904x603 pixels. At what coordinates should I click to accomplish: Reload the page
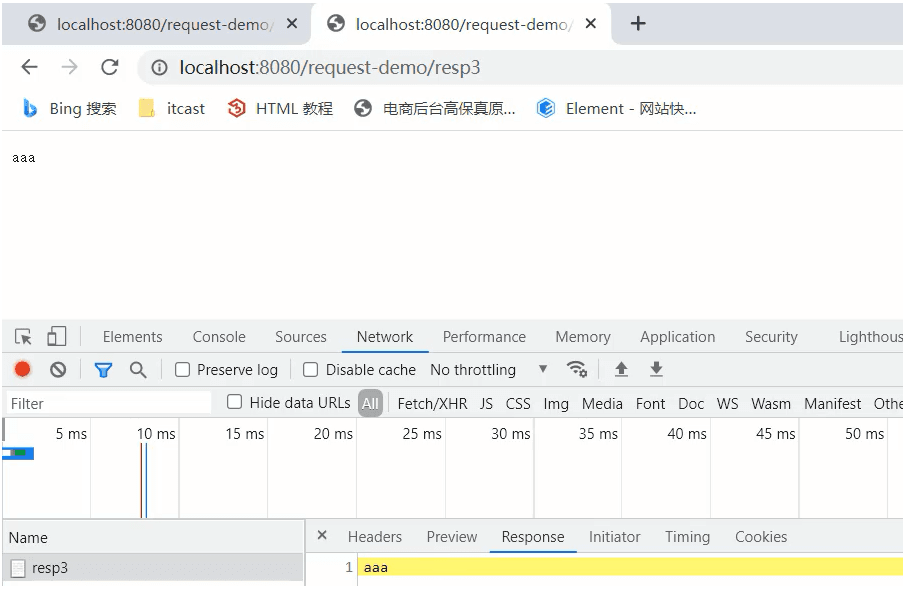tap(110, 68)
